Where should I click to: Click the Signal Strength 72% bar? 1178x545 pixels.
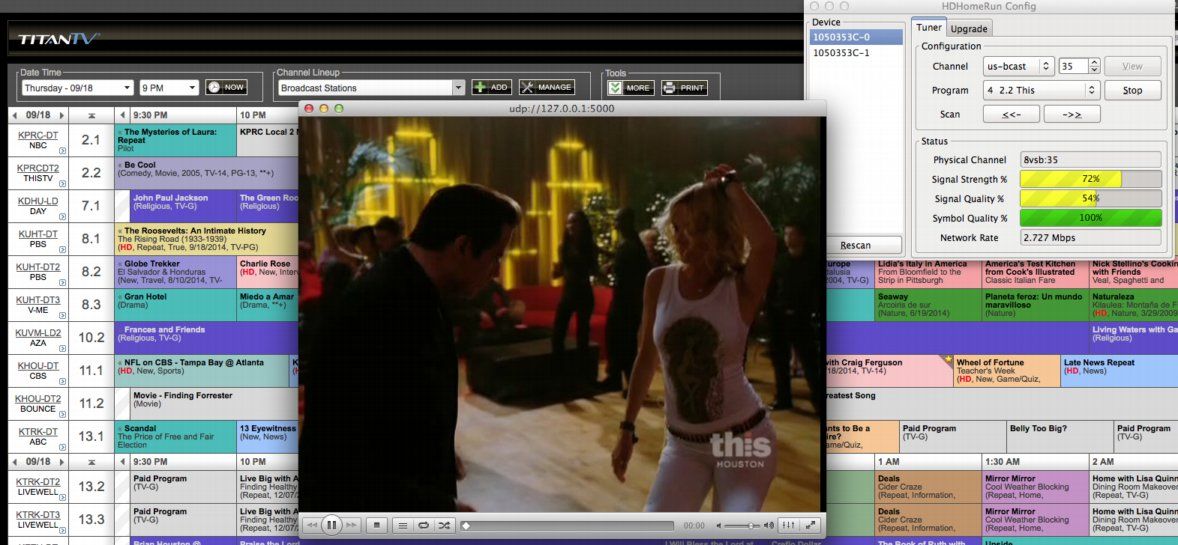coord(1090,180)
